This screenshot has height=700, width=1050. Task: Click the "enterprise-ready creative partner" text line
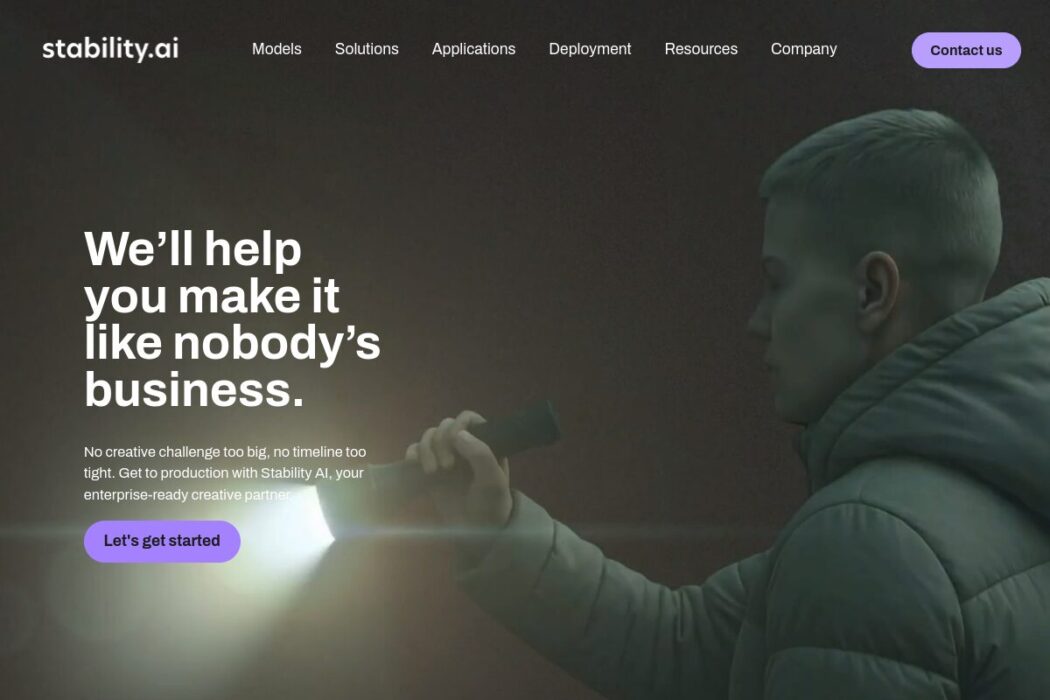point(188,495)
